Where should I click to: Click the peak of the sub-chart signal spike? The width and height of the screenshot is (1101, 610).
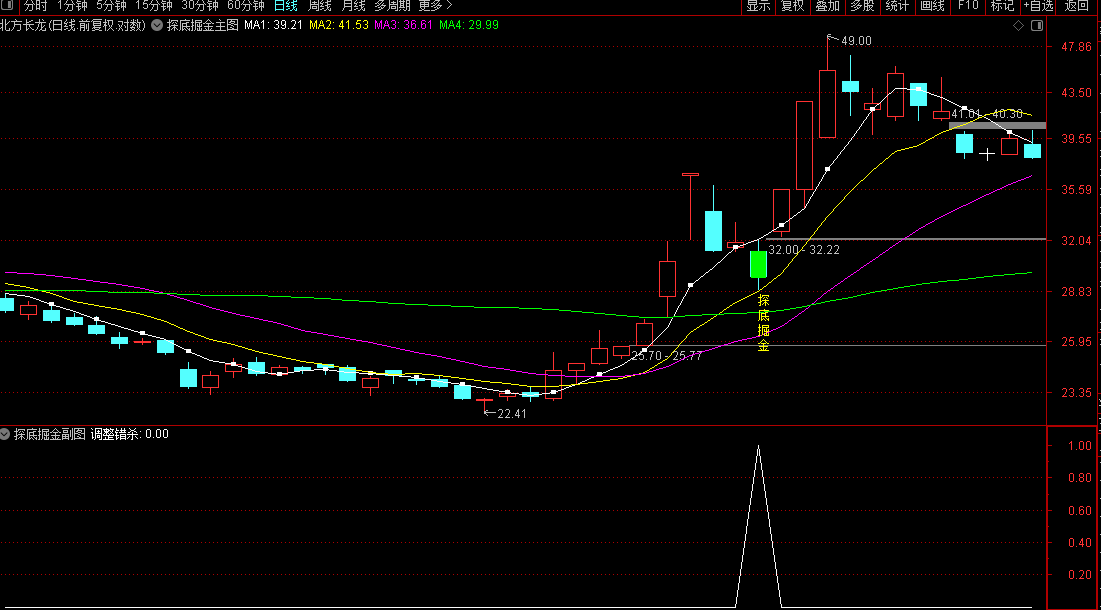tap(758, 446)
